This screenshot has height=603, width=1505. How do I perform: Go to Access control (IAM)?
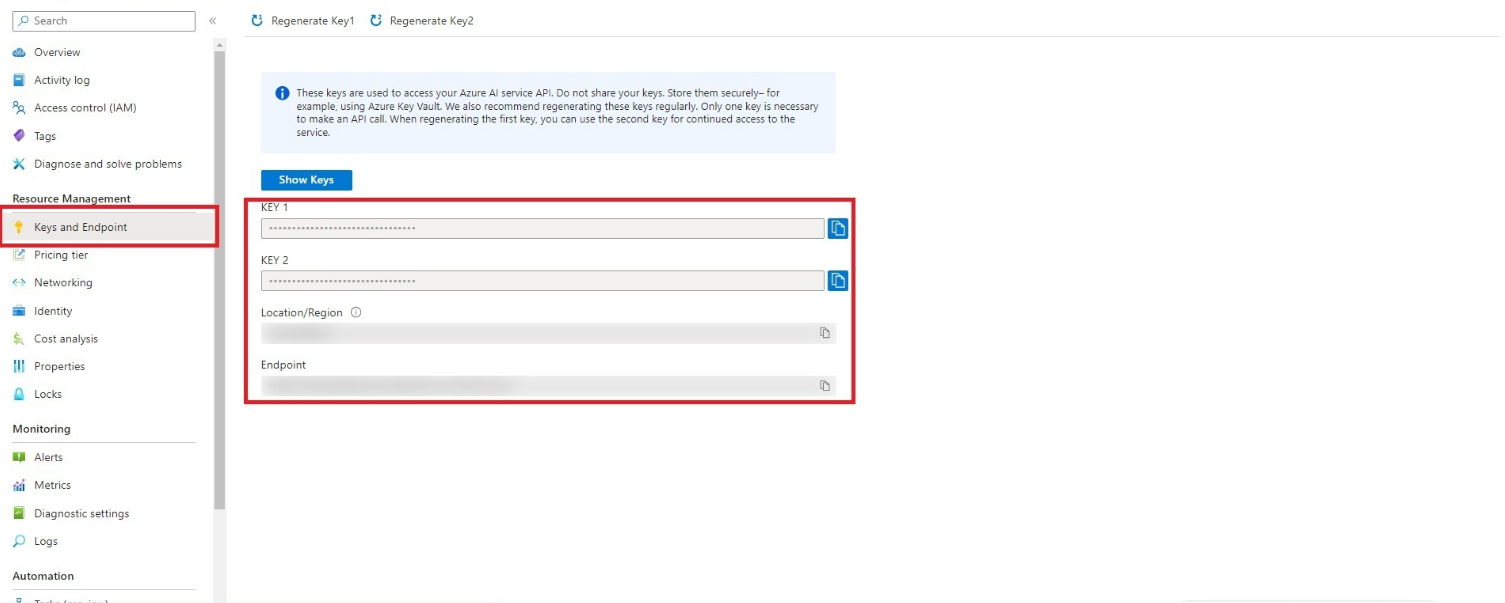pos(85,108)
